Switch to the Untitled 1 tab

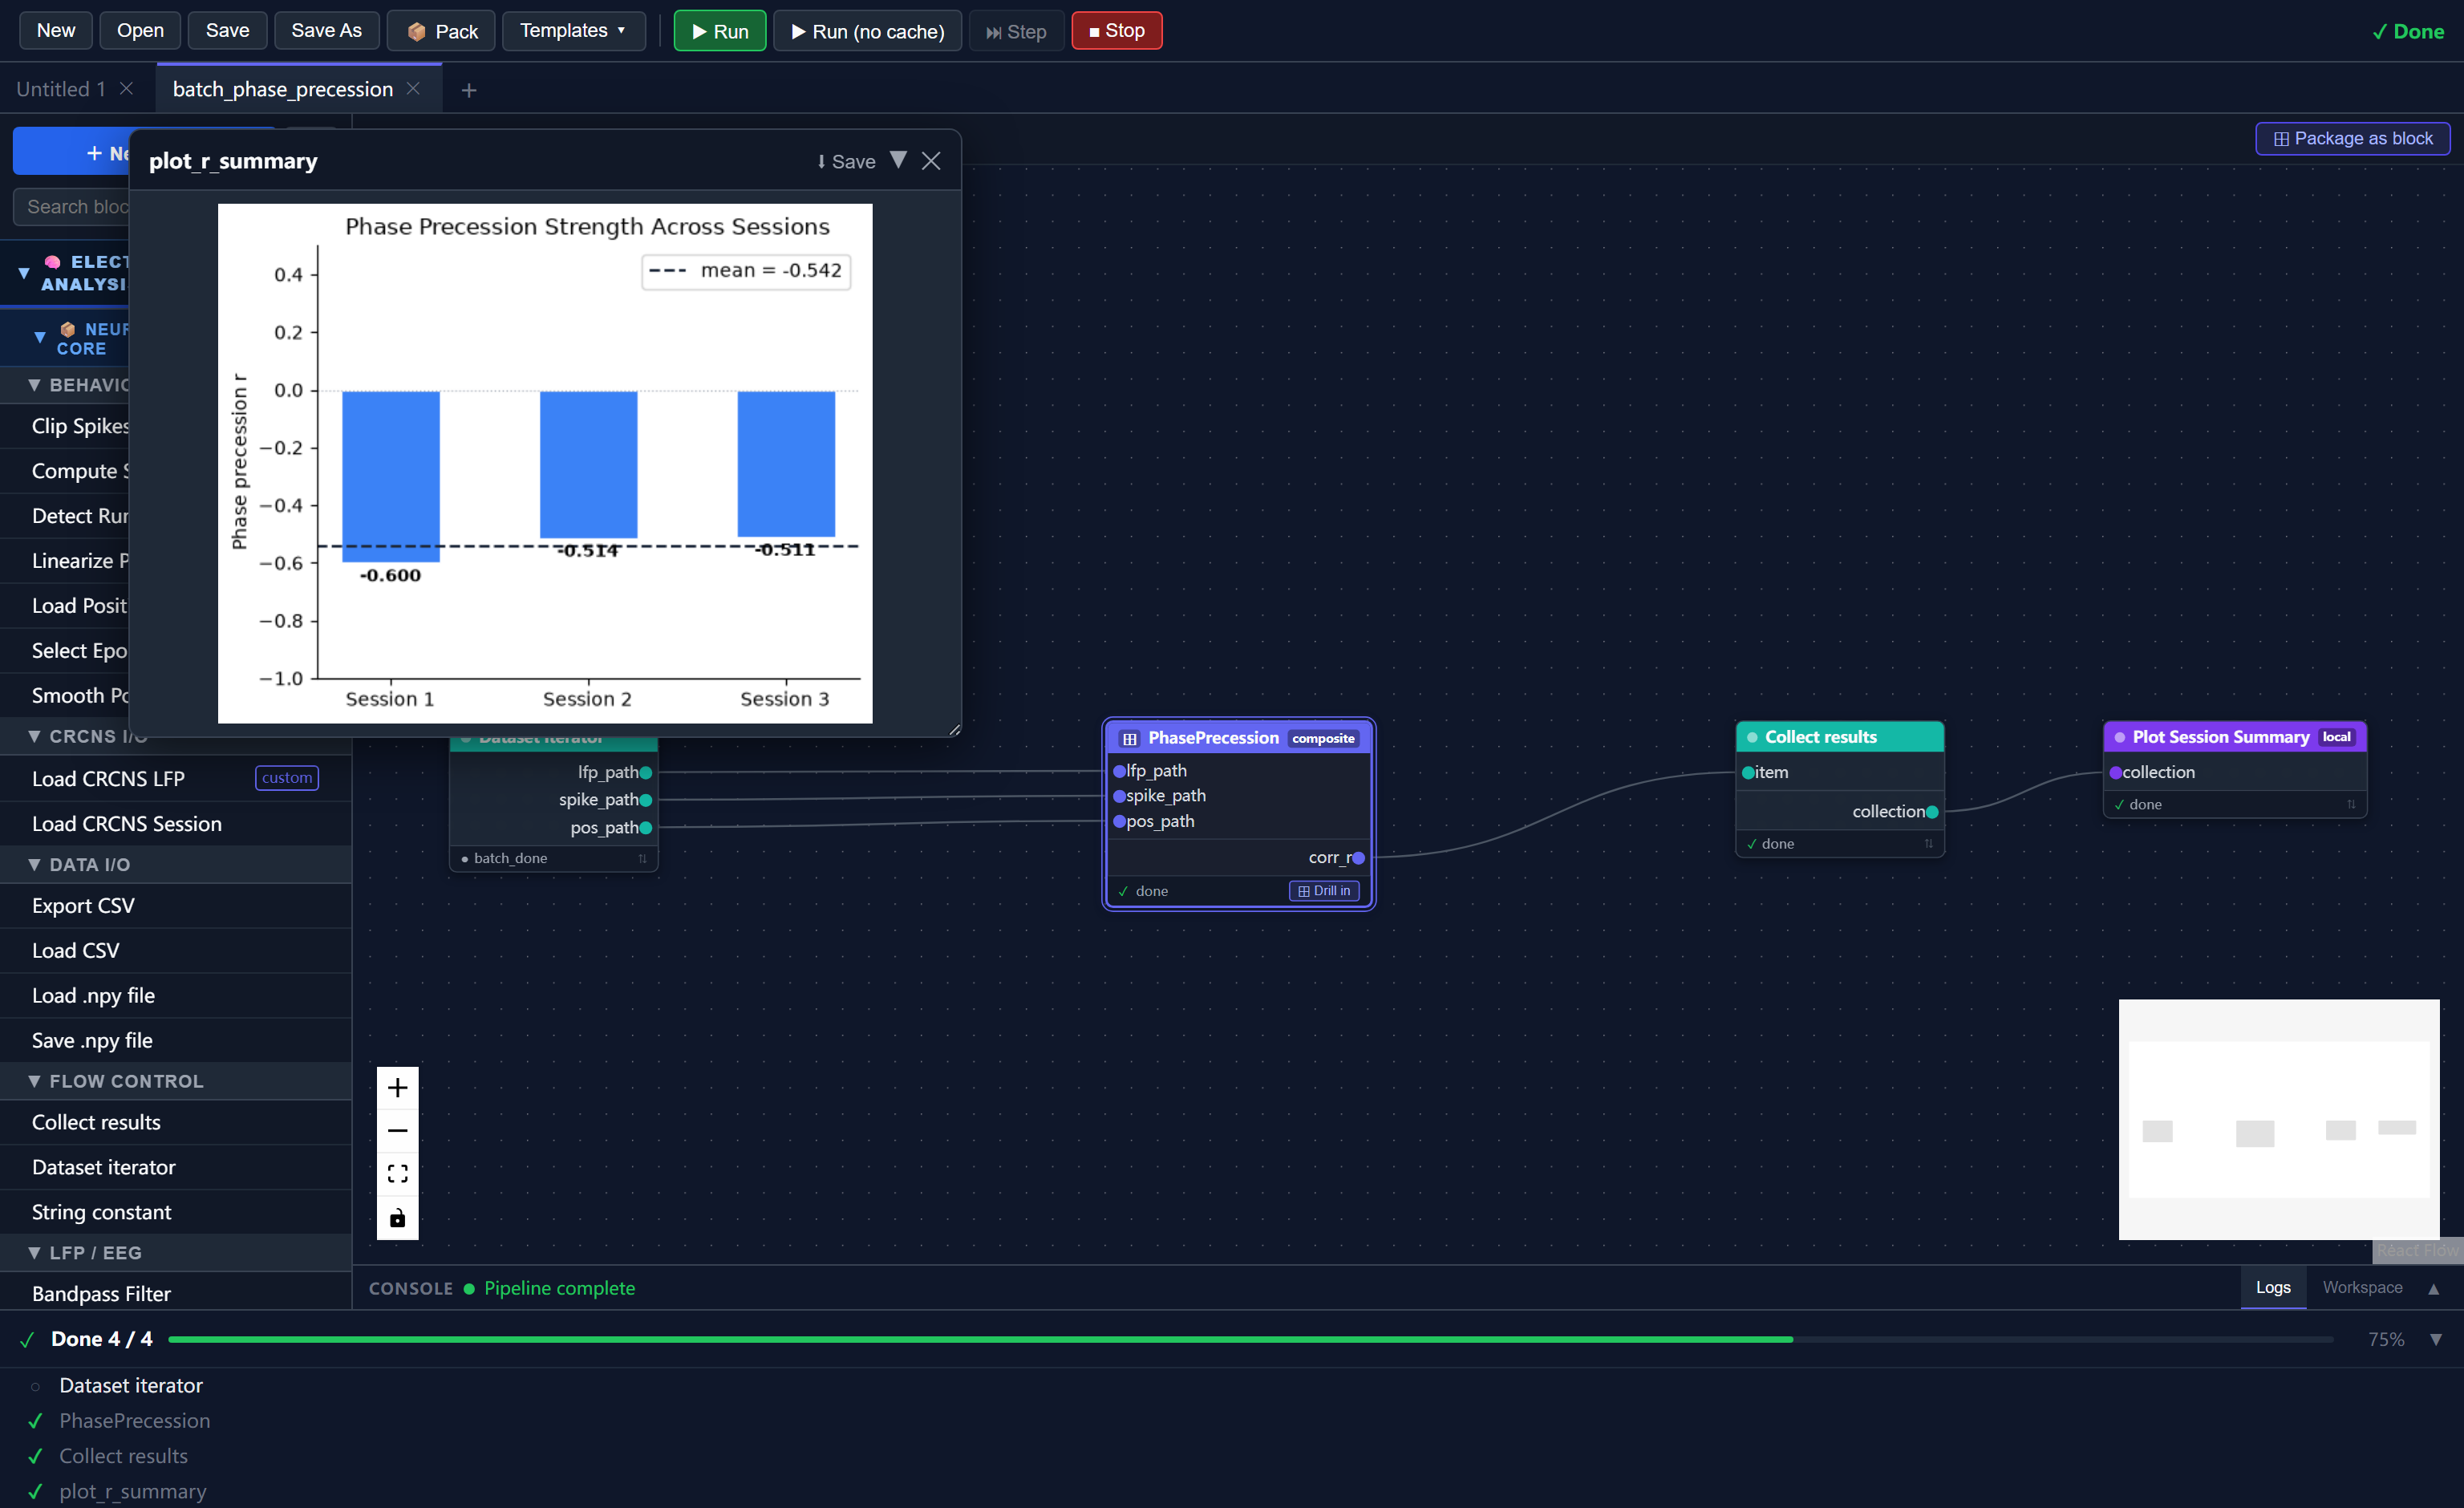[61, 89]
